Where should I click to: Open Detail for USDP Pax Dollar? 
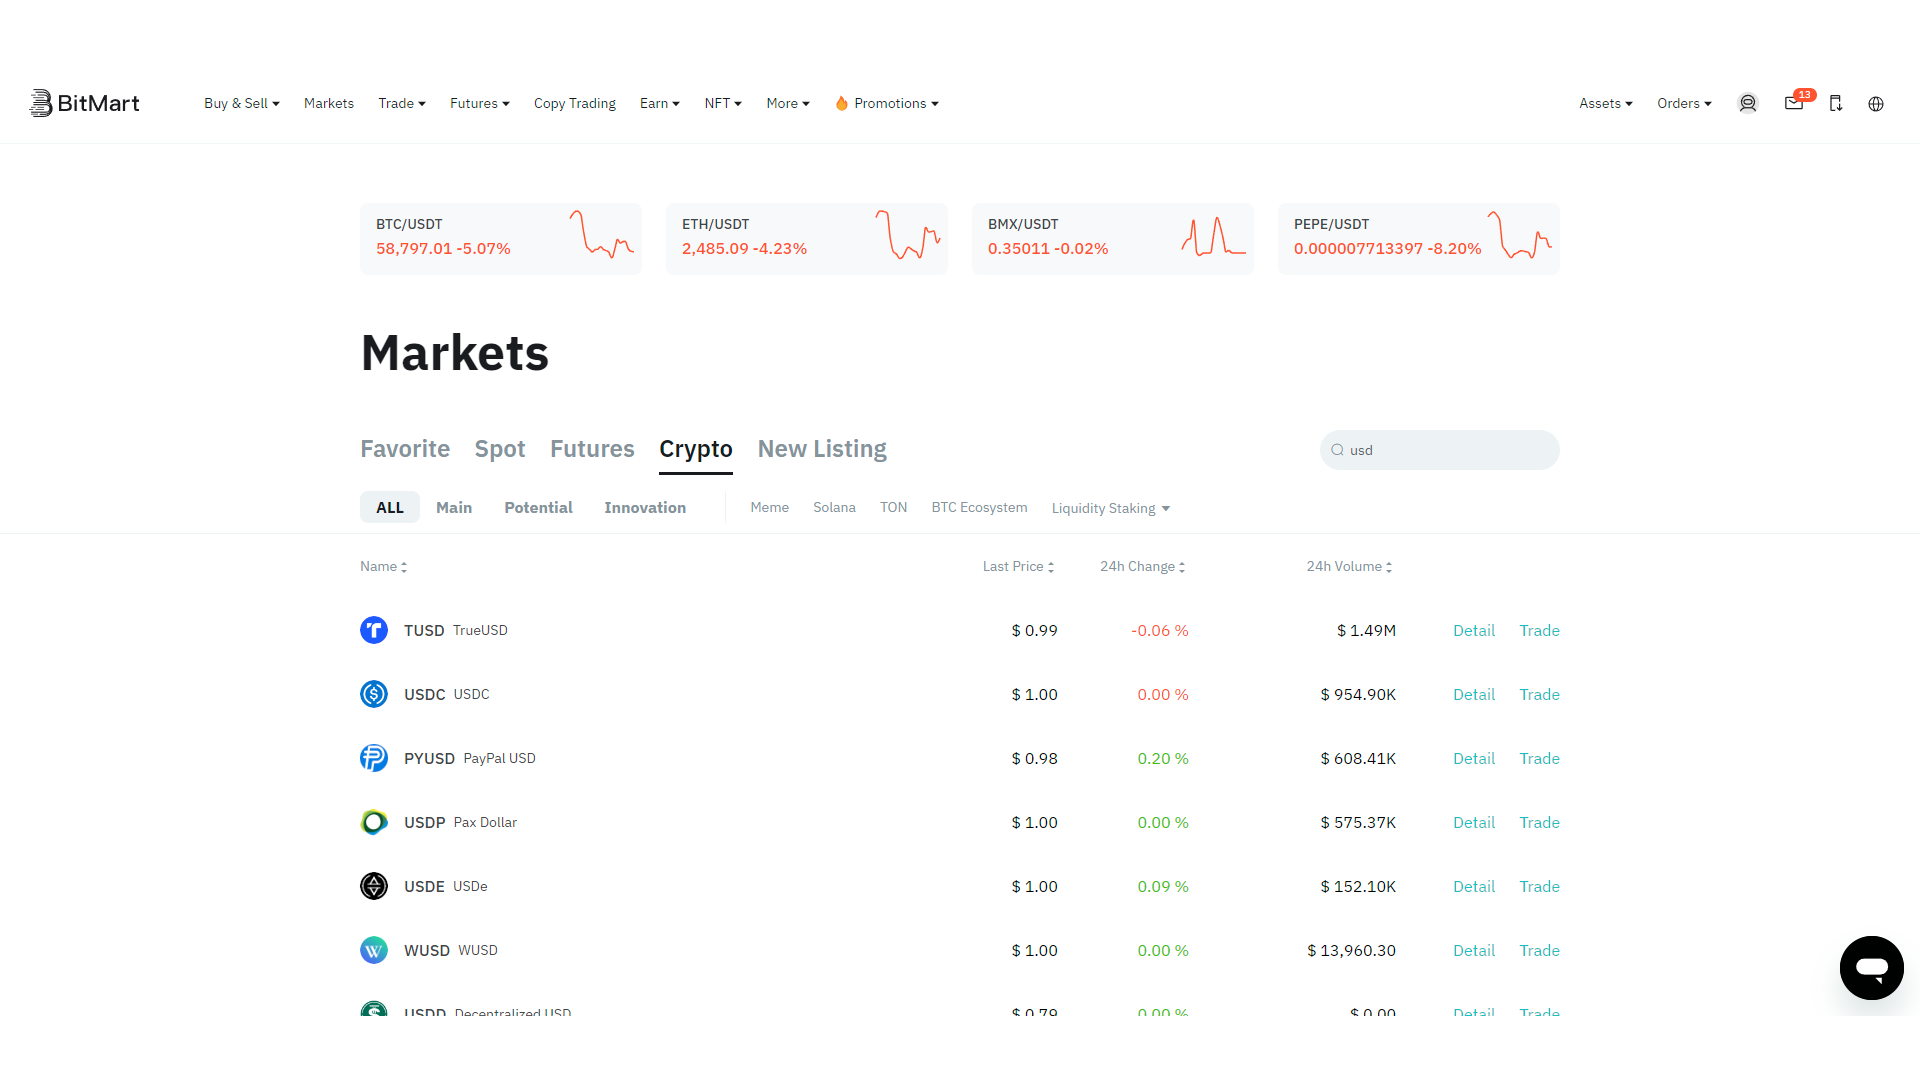[x=1474, y=822]
